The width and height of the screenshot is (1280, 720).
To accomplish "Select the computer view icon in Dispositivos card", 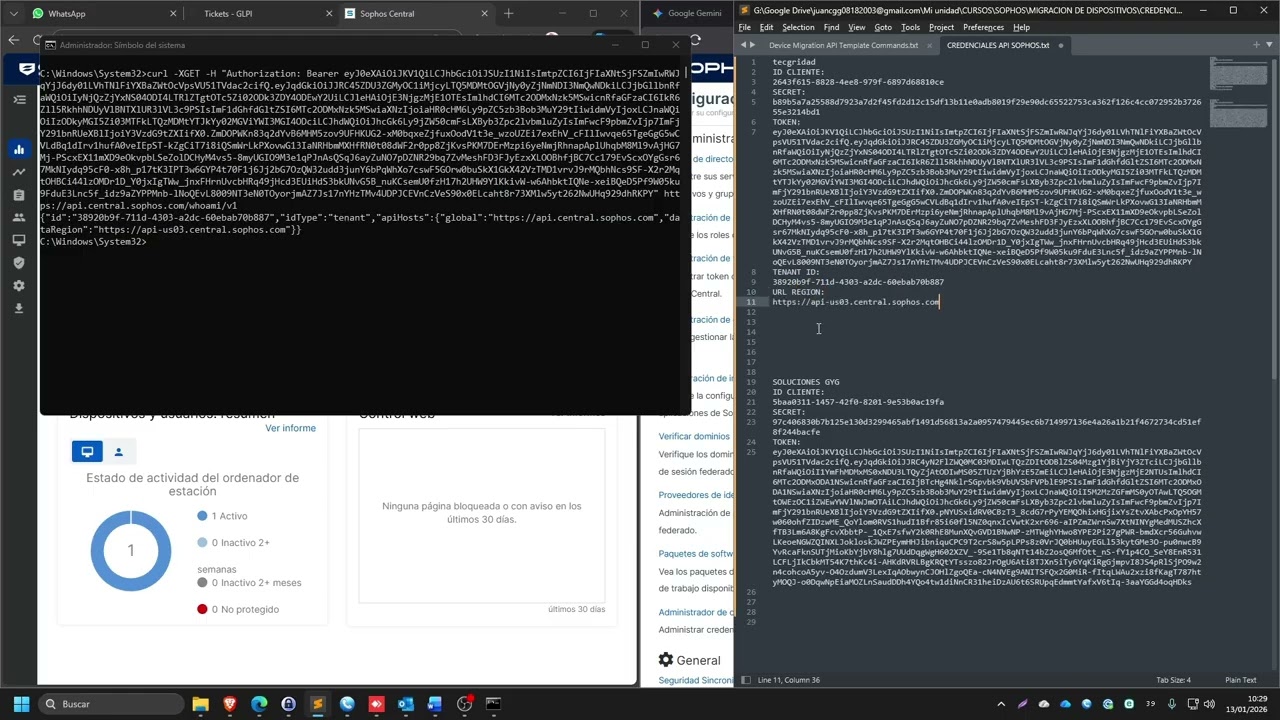I will (87, 452).
